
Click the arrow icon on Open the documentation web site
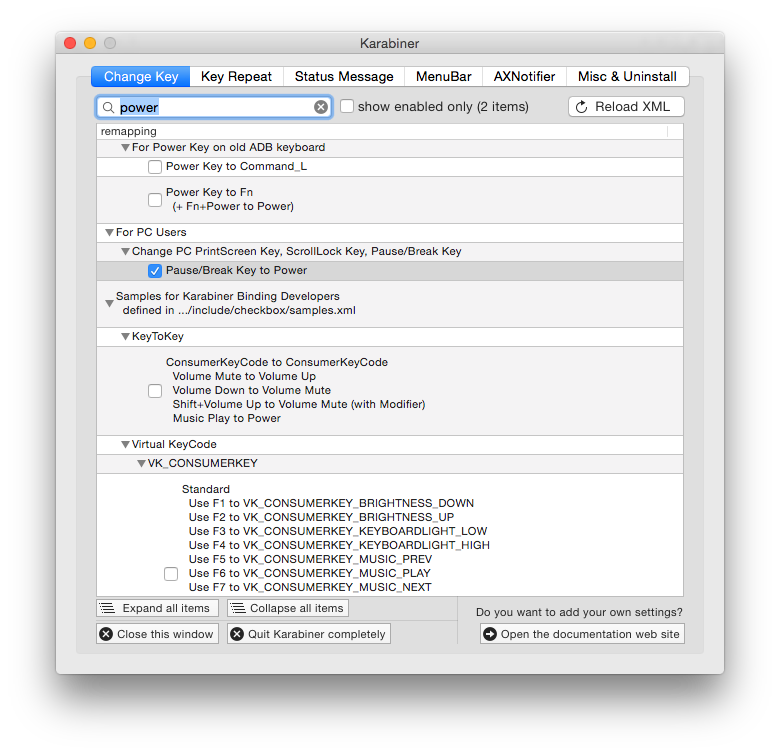pos(490,634)
